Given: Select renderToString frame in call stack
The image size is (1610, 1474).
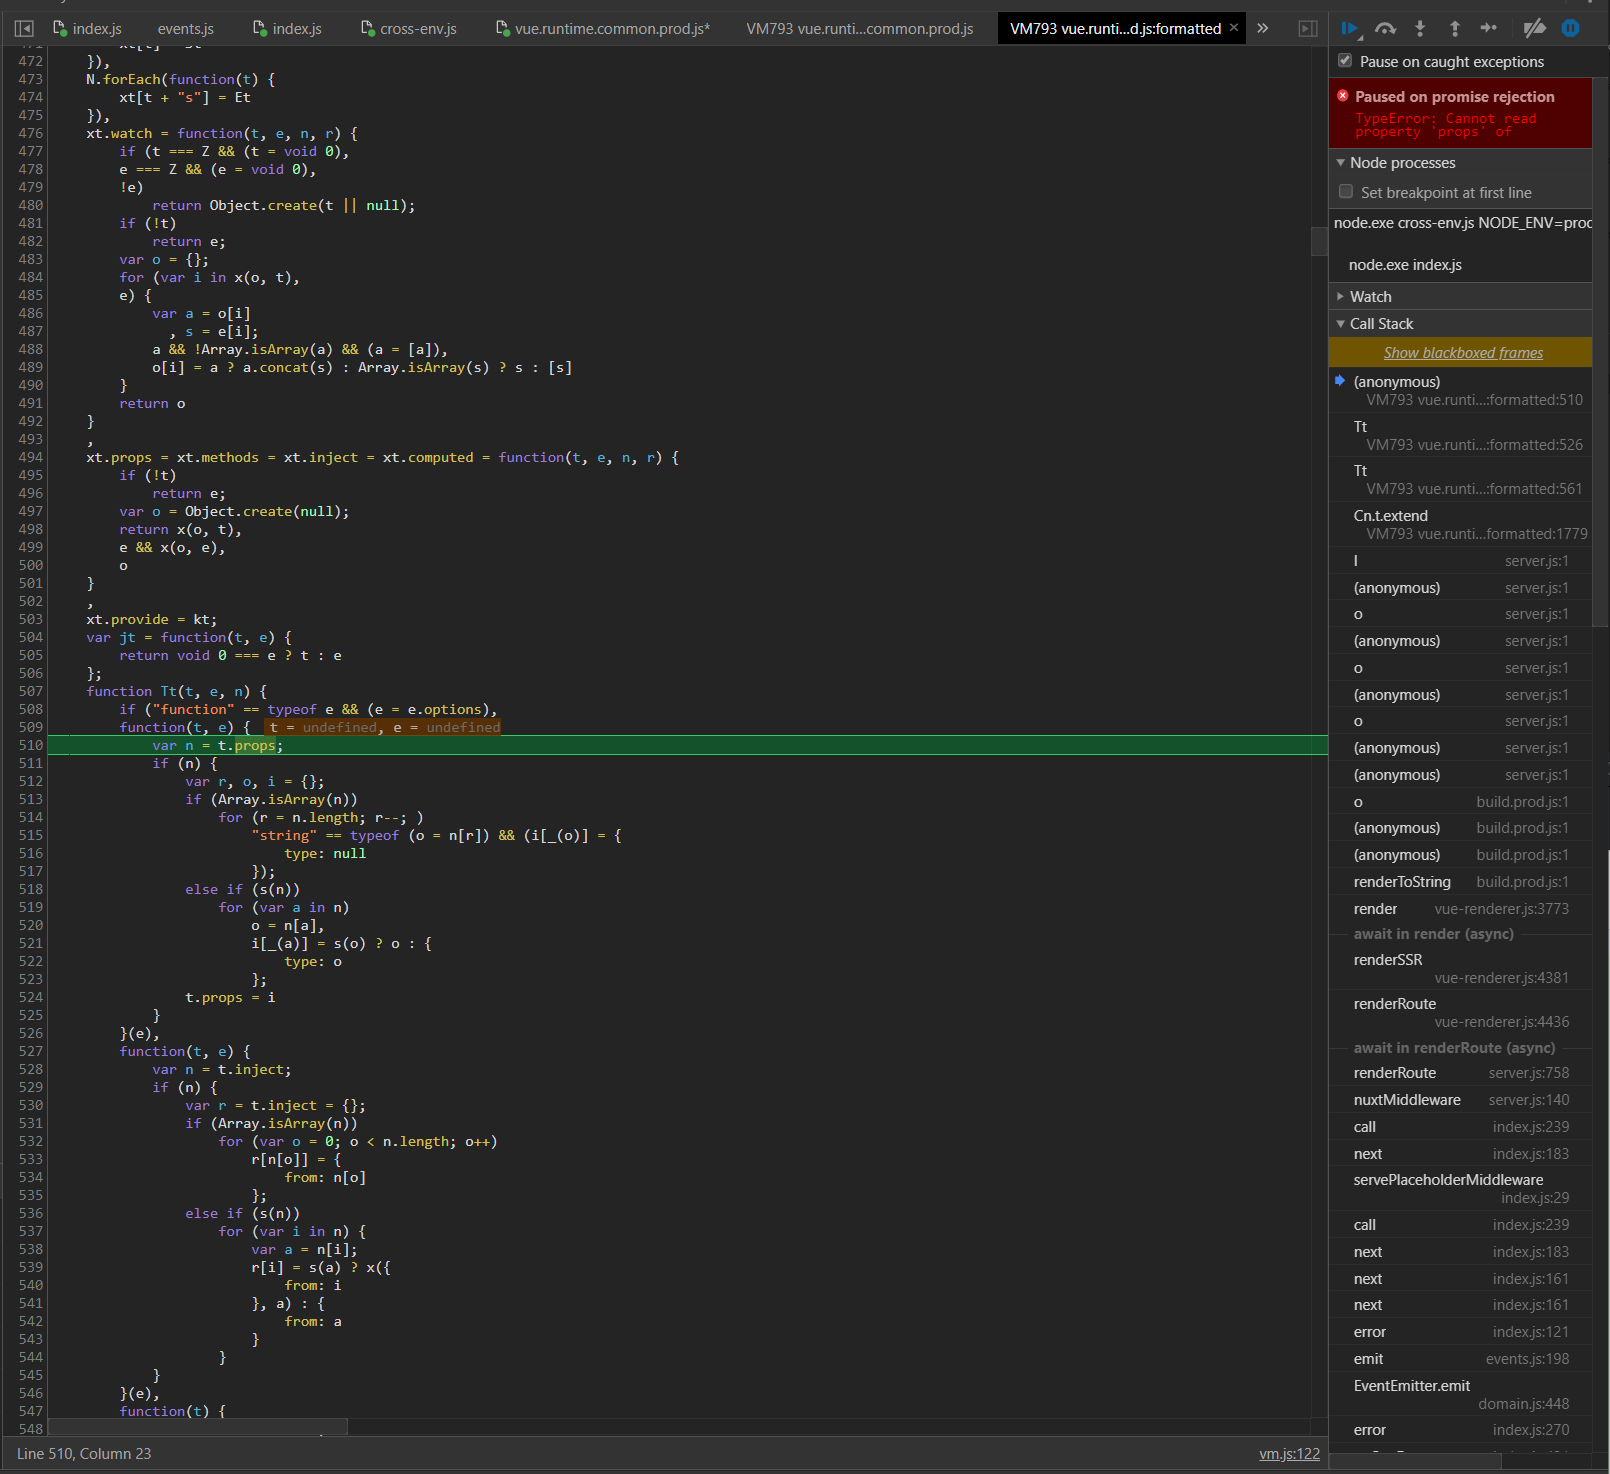Looking at the screenshot, I should pos(1460,882).
